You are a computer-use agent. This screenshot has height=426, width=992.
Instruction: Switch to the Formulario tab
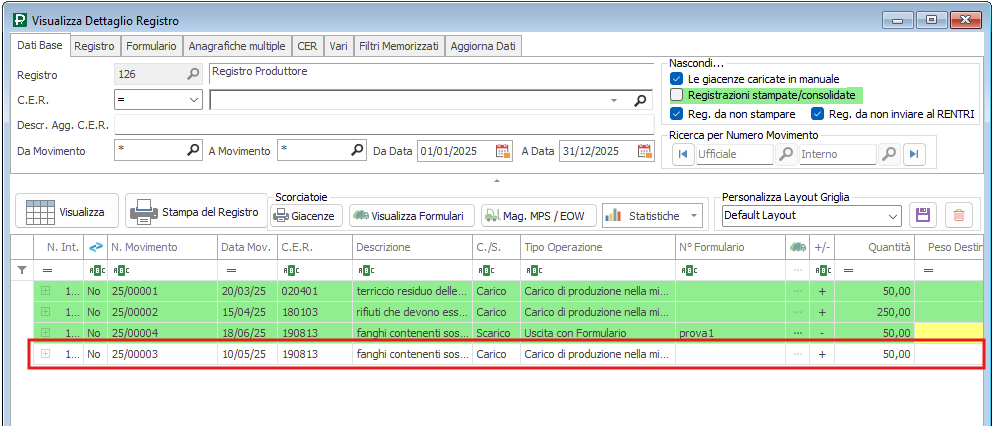point(151,46)
